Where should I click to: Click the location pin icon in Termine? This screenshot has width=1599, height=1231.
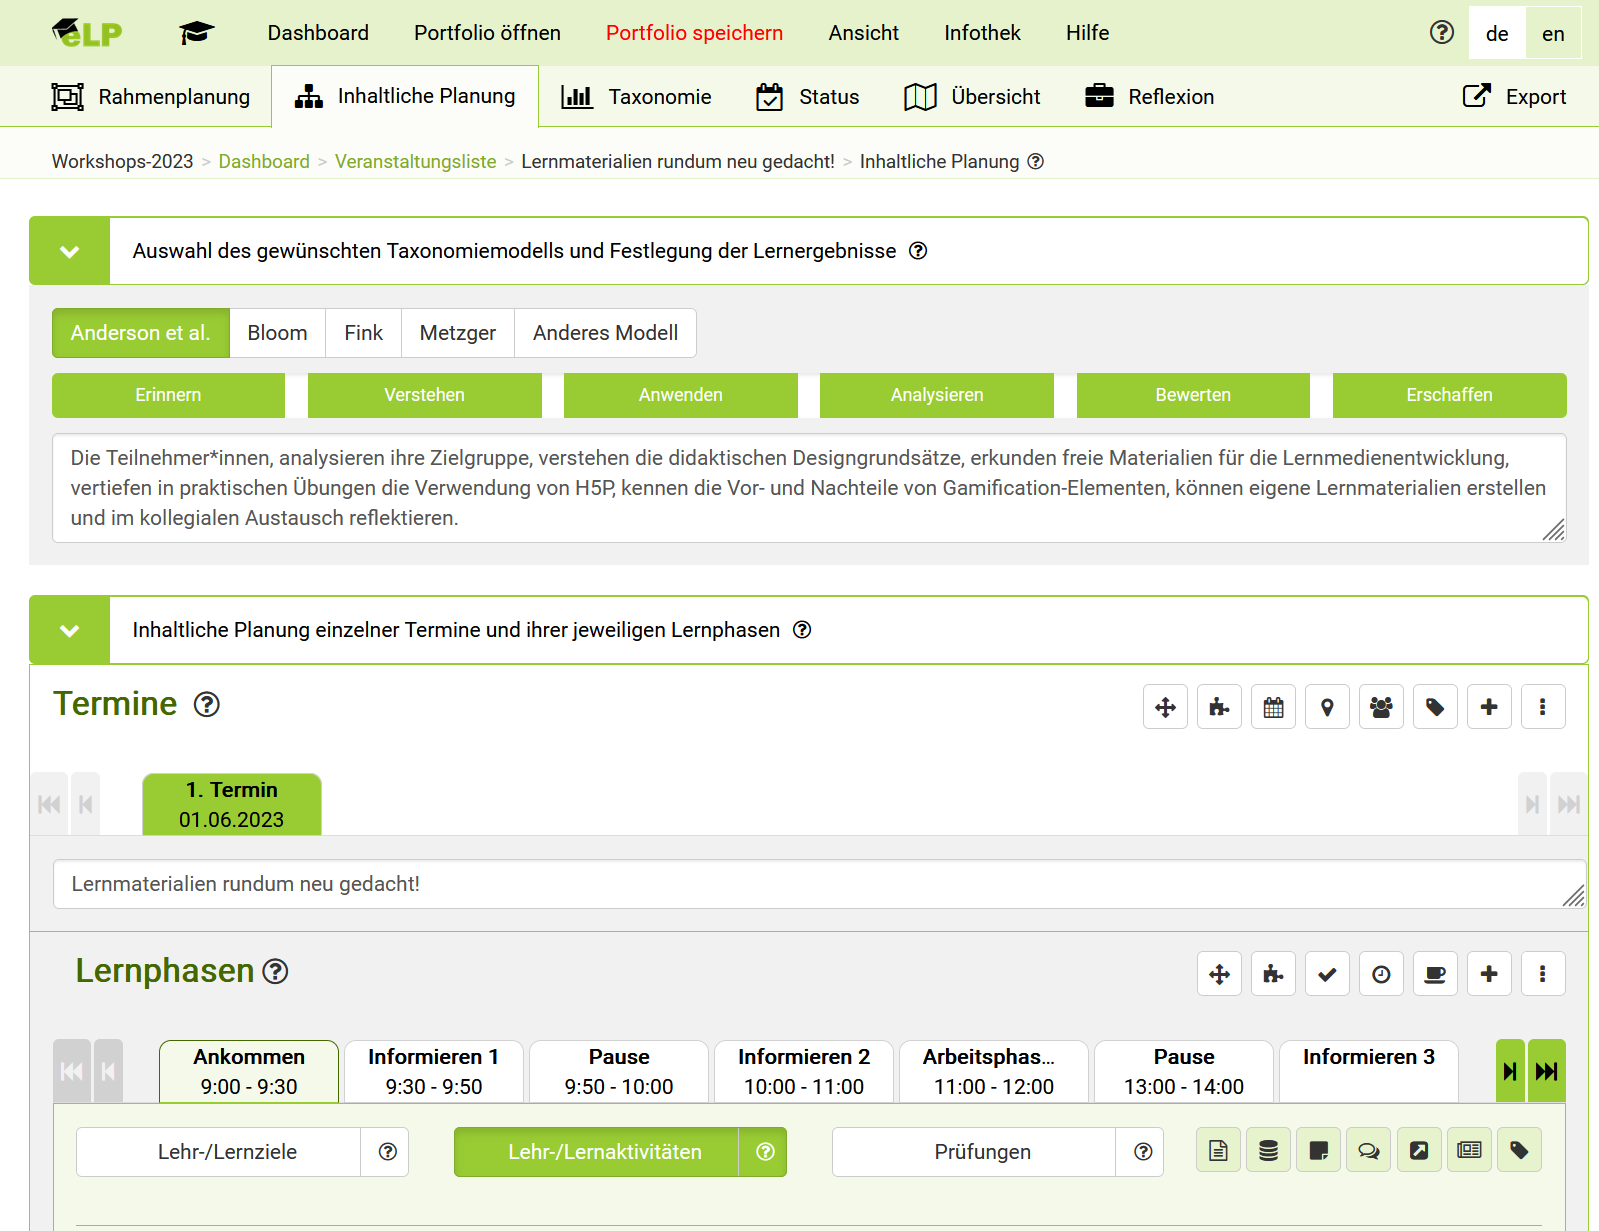click(1327, 708)
